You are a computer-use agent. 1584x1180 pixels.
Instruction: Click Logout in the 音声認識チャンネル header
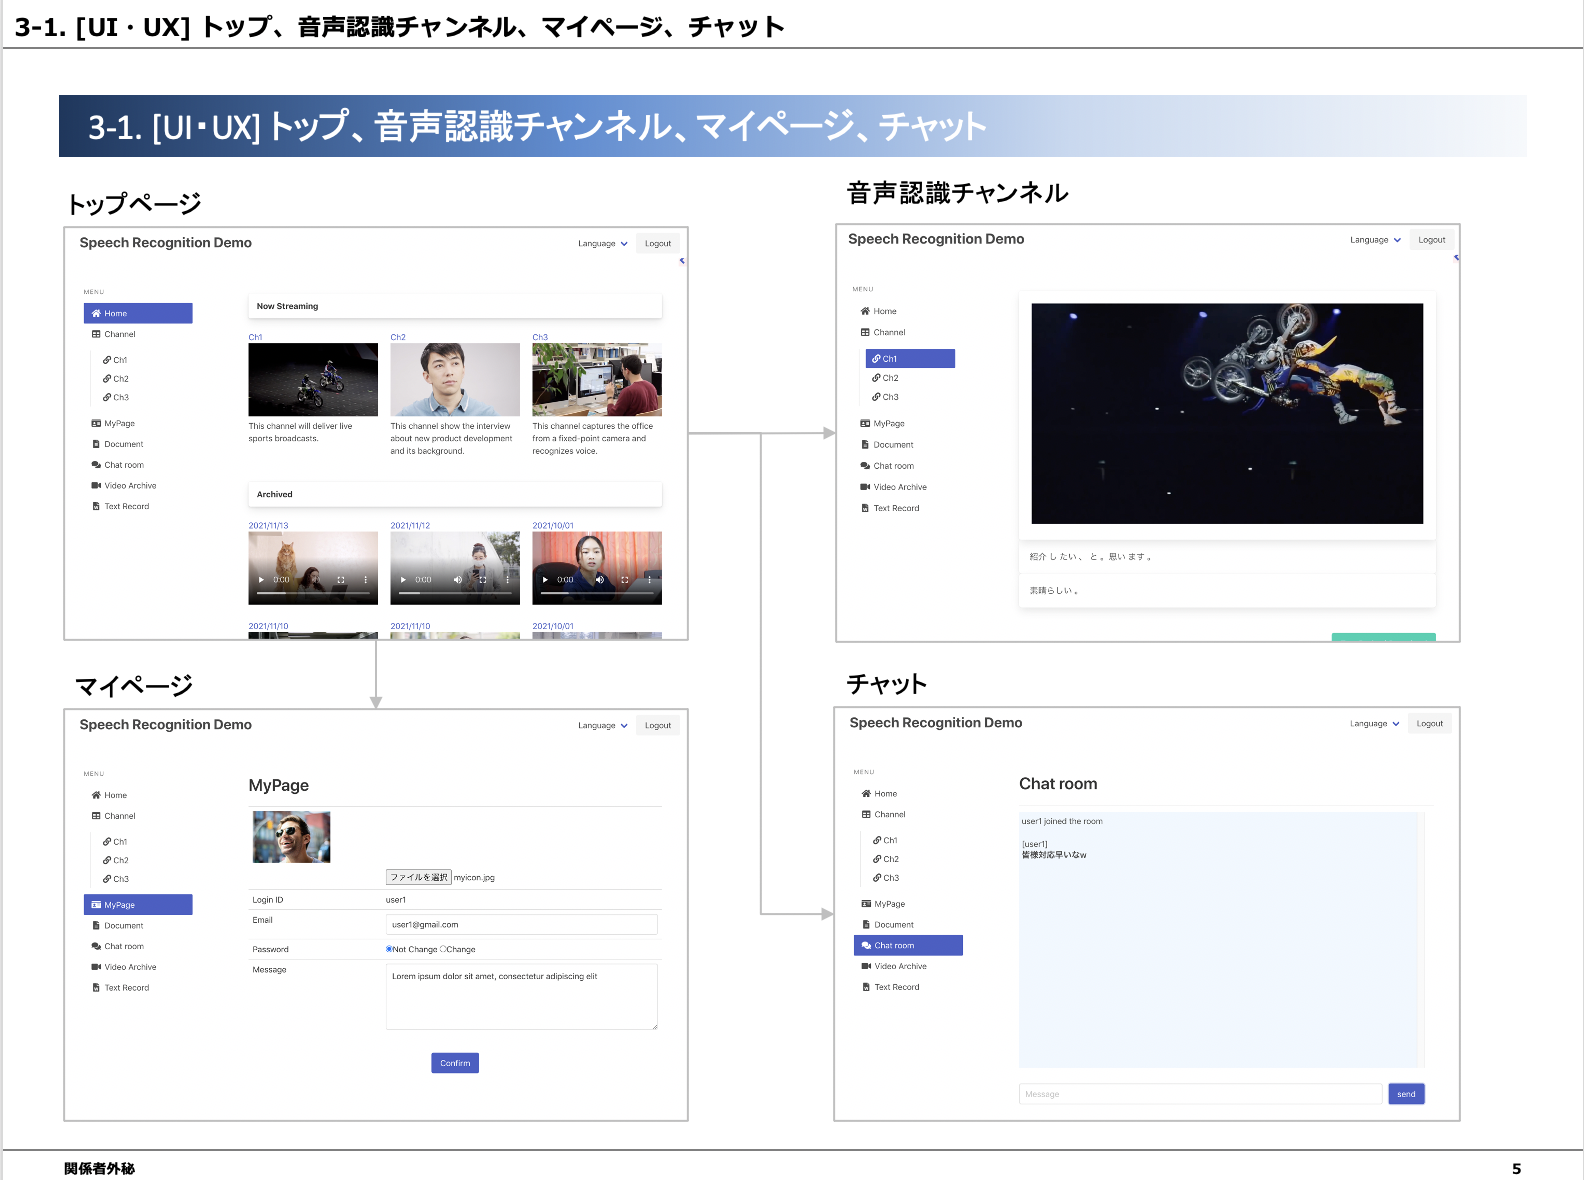tap(1432, 240)
